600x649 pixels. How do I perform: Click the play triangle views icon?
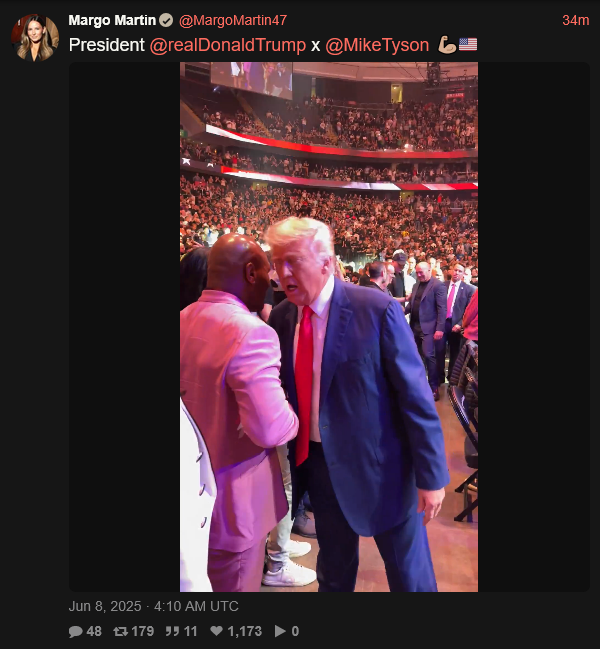[280, 631]
